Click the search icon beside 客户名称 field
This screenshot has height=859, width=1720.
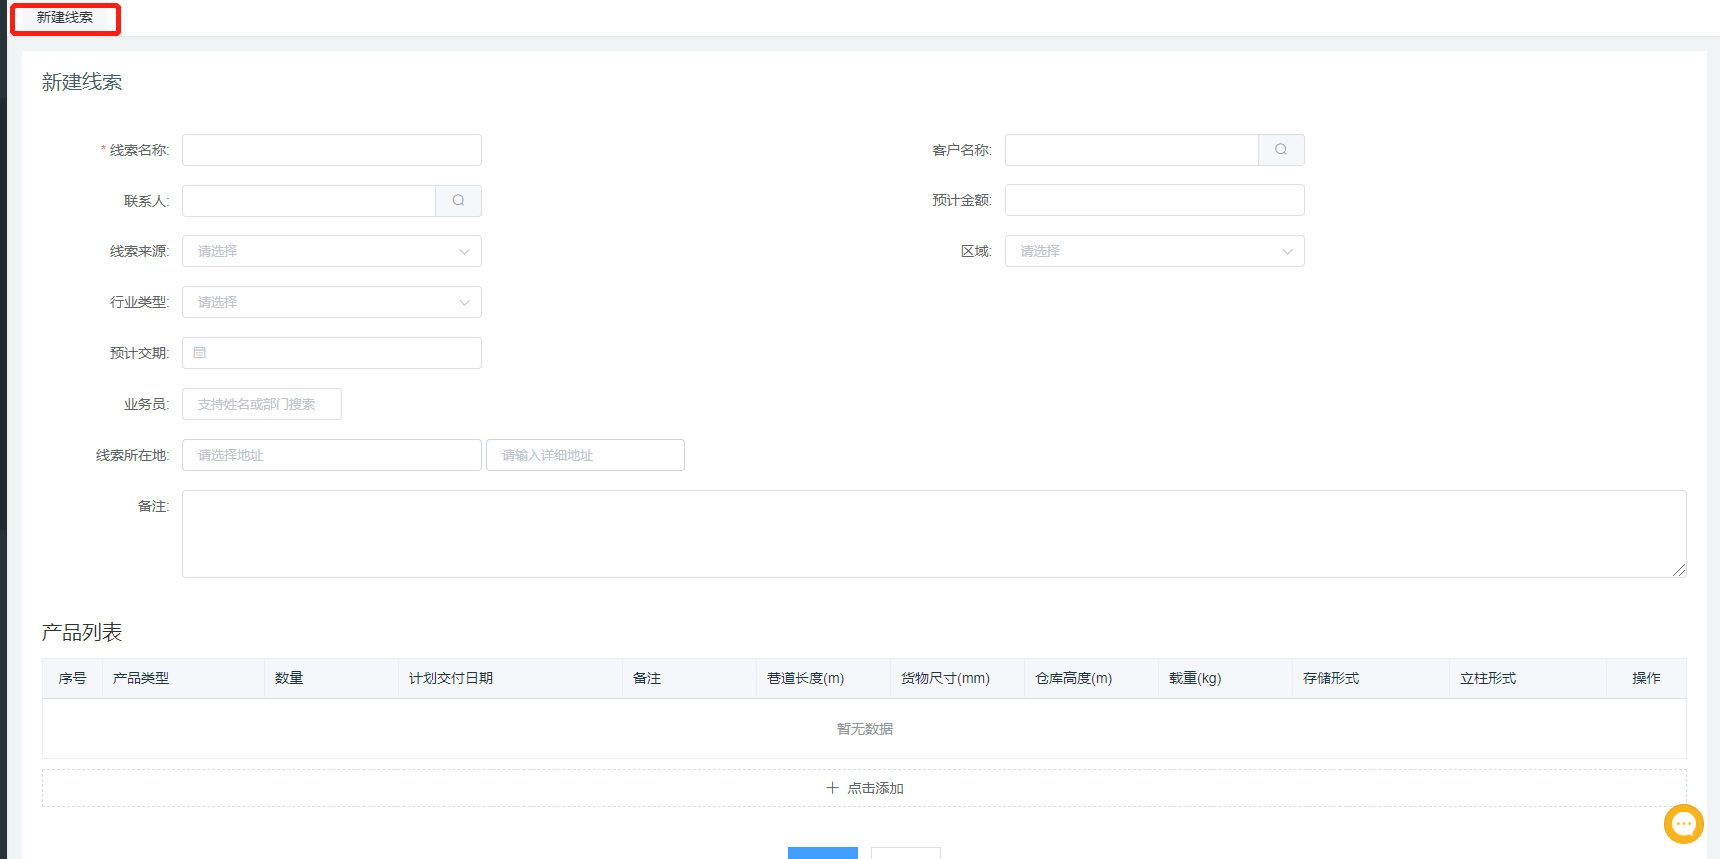point(1281,150)
